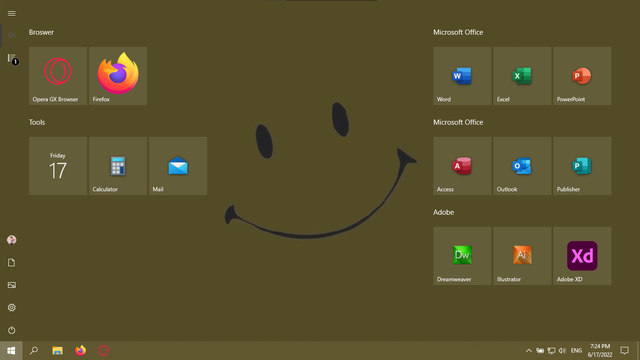Open the user account avatar
The width and height of the screenshot is (640, 360).
pyautogui.click(x=11, y=240)
